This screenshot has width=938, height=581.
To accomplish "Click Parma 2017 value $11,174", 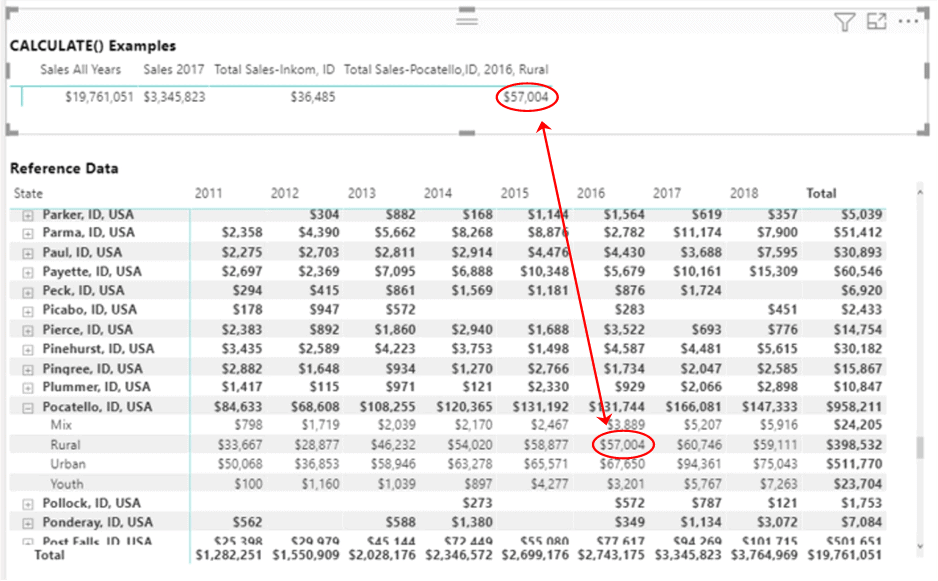I will tap(697, 233).
